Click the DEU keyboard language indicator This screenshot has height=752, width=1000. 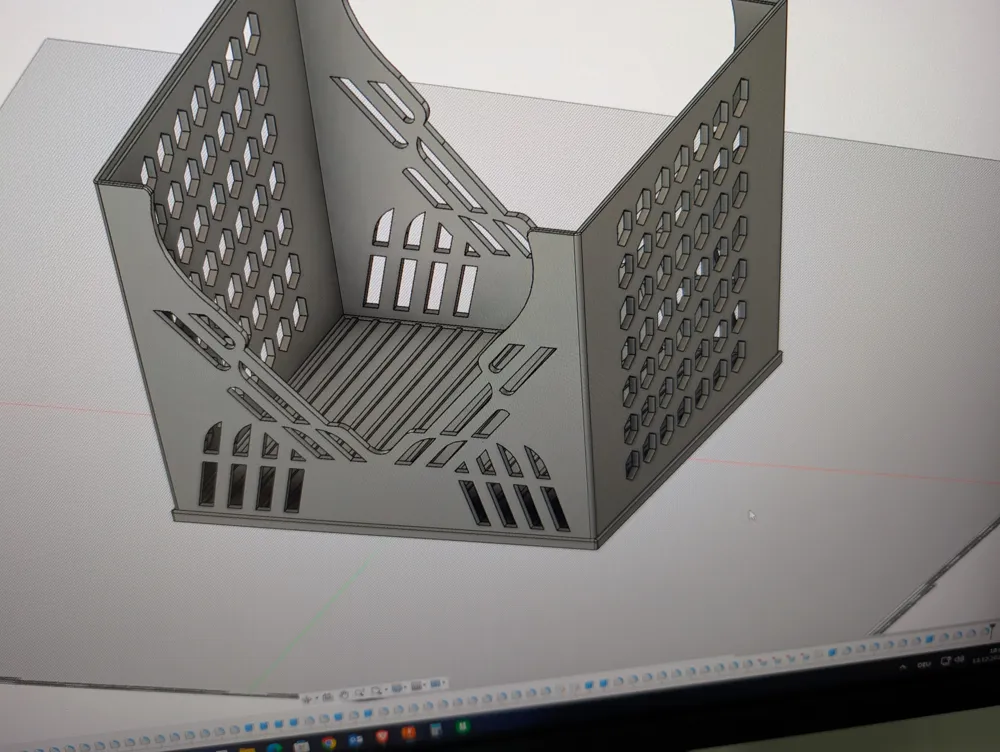click(924, 665)
